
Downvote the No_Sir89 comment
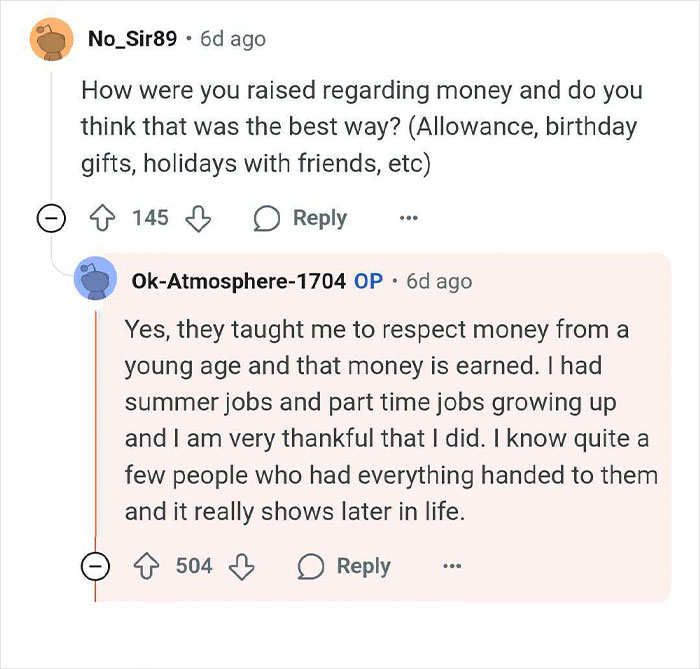198,218
